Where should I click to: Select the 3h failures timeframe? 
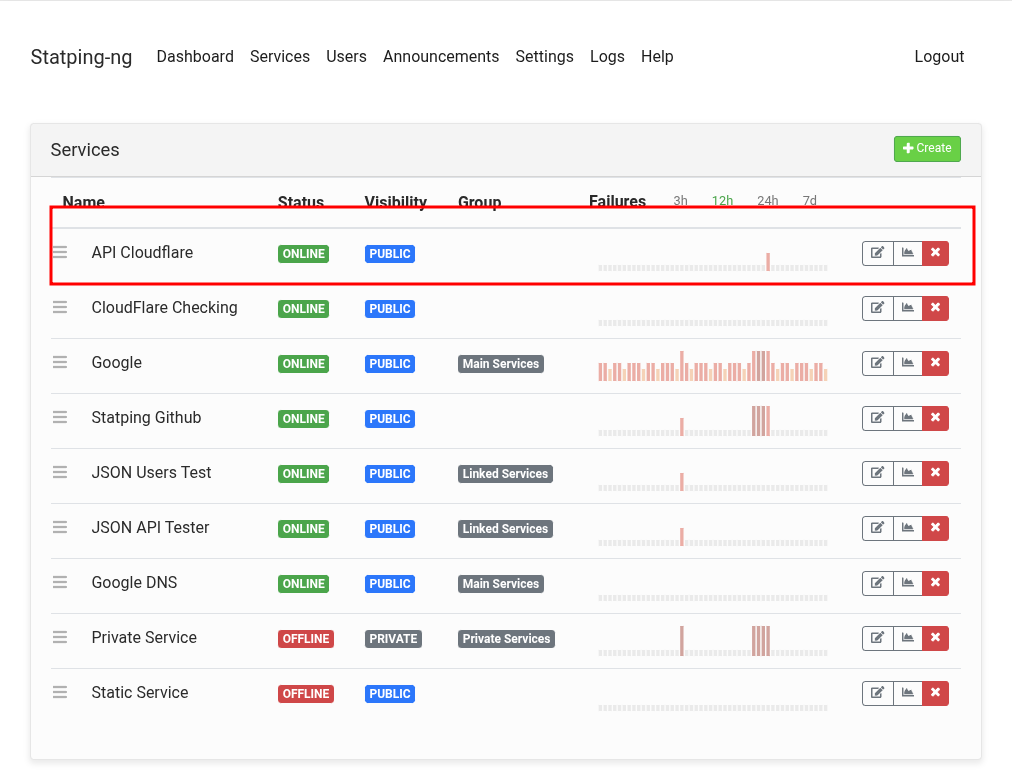coord(680,201)
